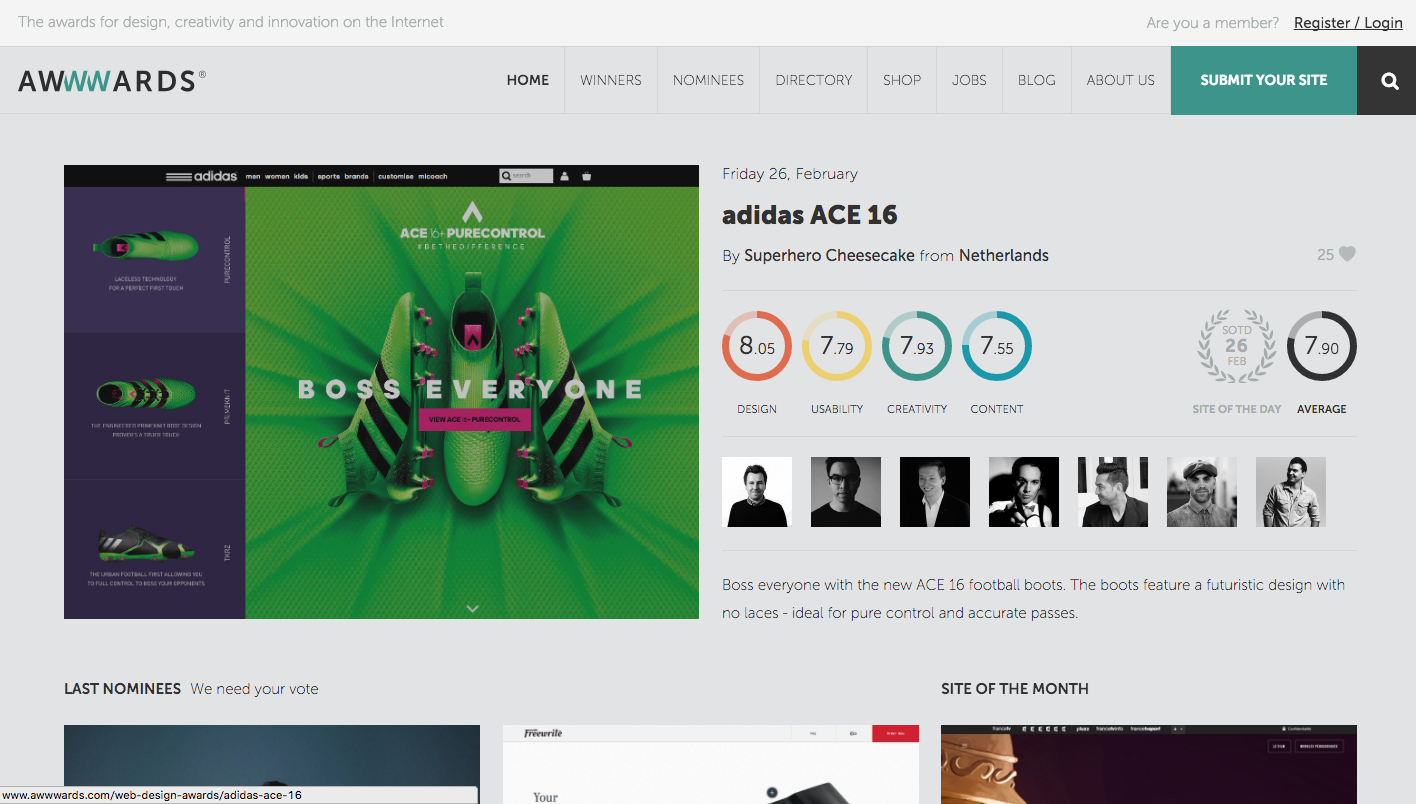Open the ABOUT US menu item

(x=1121, y=80)
